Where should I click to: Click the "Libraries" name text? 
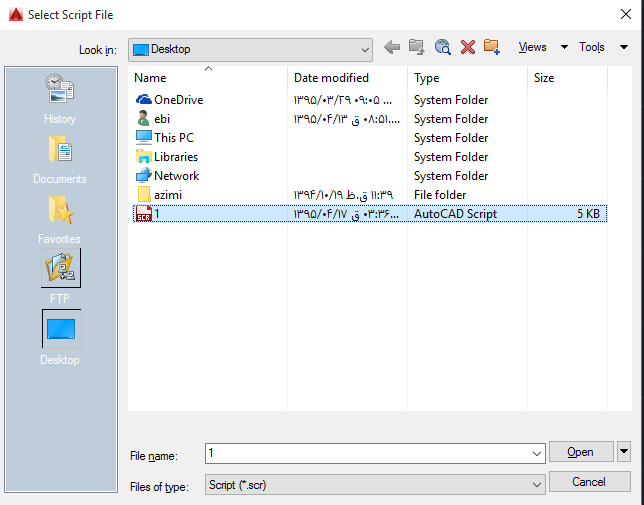[176, 157]
